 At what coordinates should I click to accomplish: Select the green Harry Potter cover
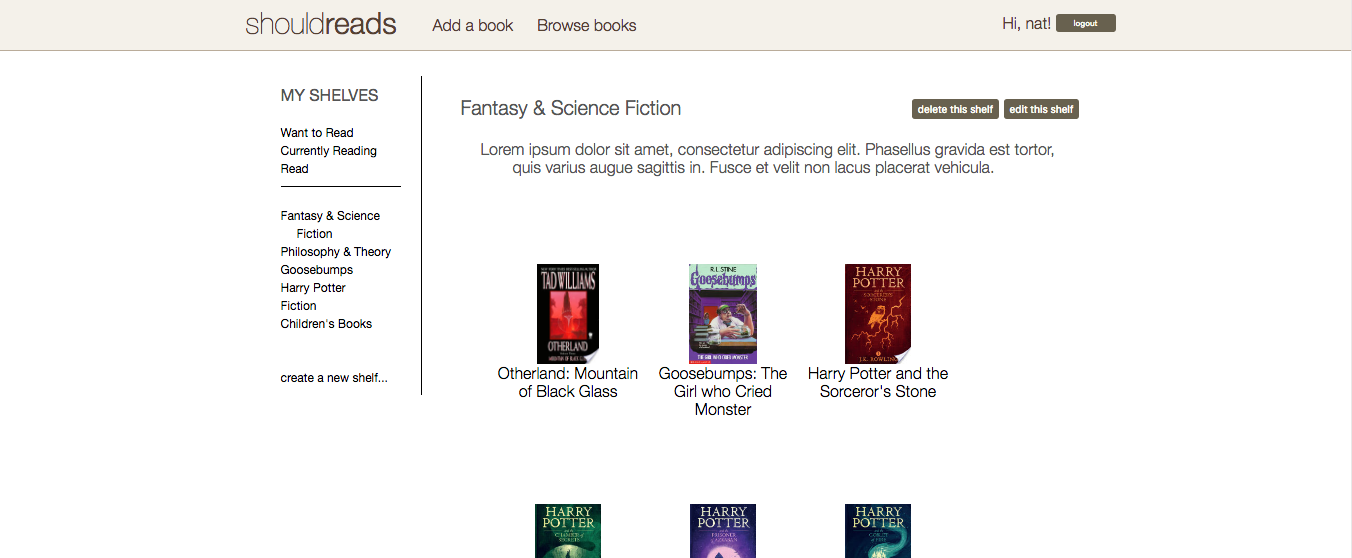click(x=568, y=531)
